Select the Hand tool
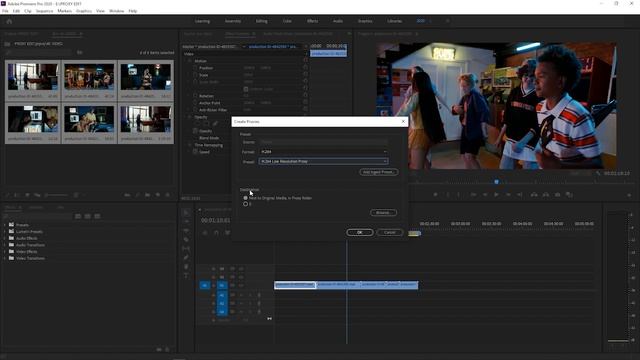The height and width of the screenshot is (360, 640). click(186, 267)
